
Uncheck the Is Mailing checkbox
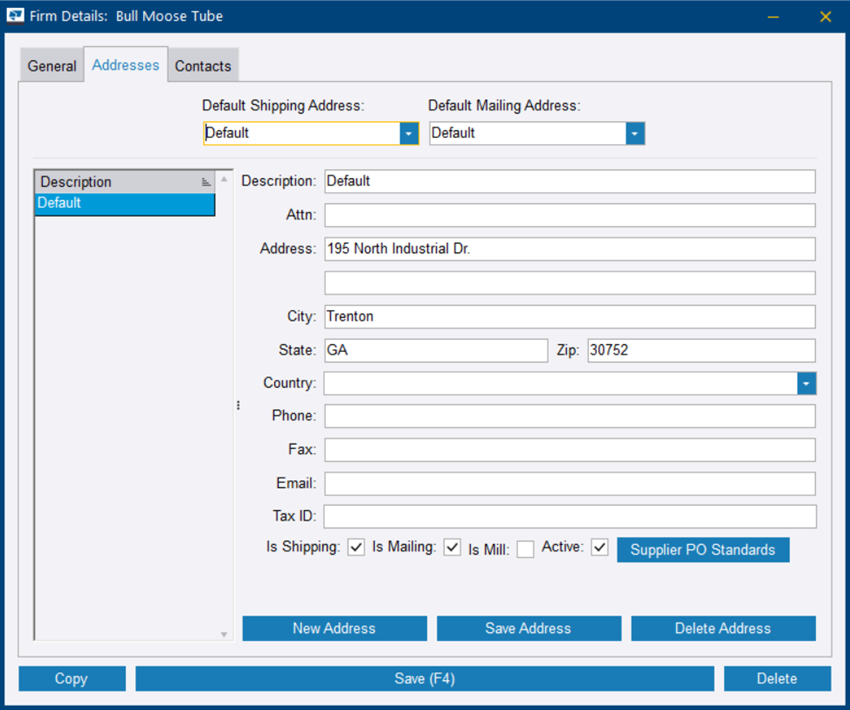pyautogui.click(x=452, y=548)
